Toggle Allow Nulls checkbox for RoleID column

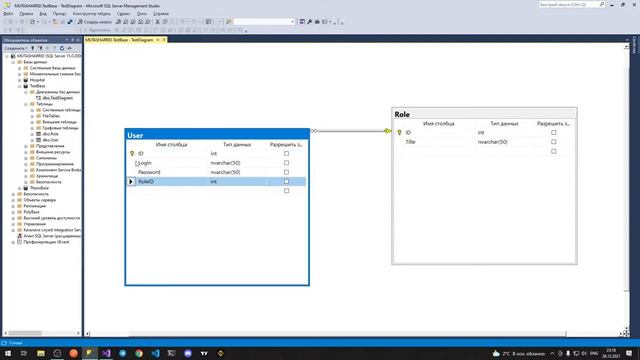(x=287, y=182)
